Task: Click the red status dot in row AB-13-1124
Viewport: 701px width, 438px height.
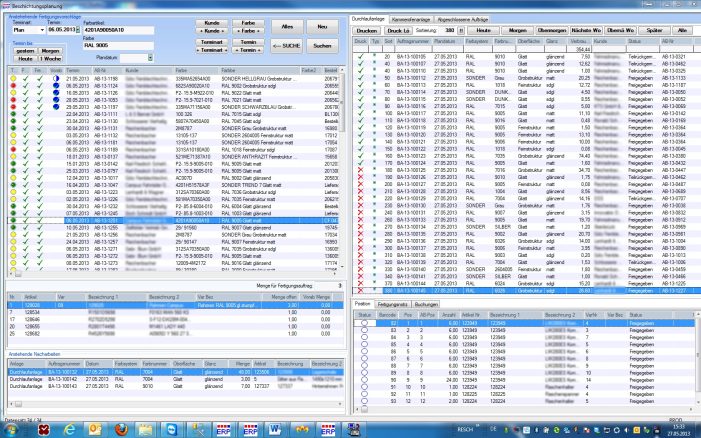Action: point(13,86)
